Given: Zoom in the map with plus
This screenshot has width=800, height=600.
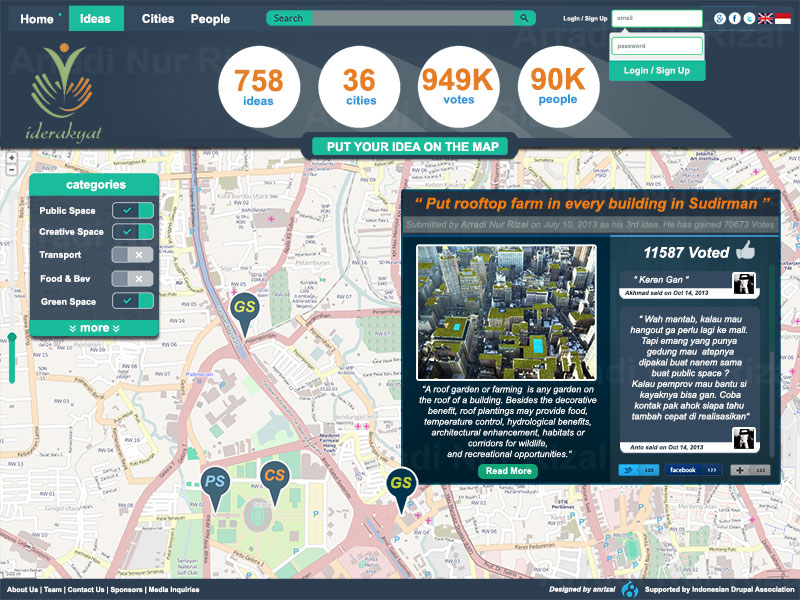Looking at the screenshot, I should tap(11, 158).
